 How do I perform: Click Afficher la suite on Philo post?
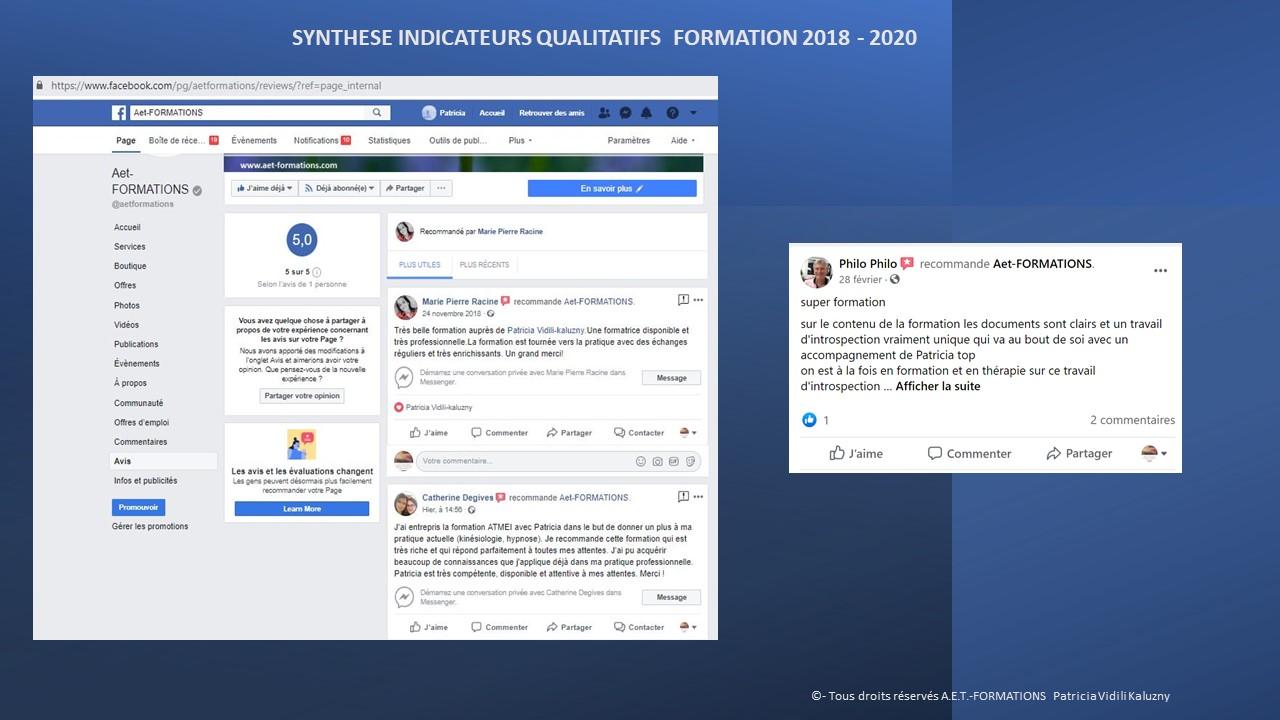[x=938, y=386]
